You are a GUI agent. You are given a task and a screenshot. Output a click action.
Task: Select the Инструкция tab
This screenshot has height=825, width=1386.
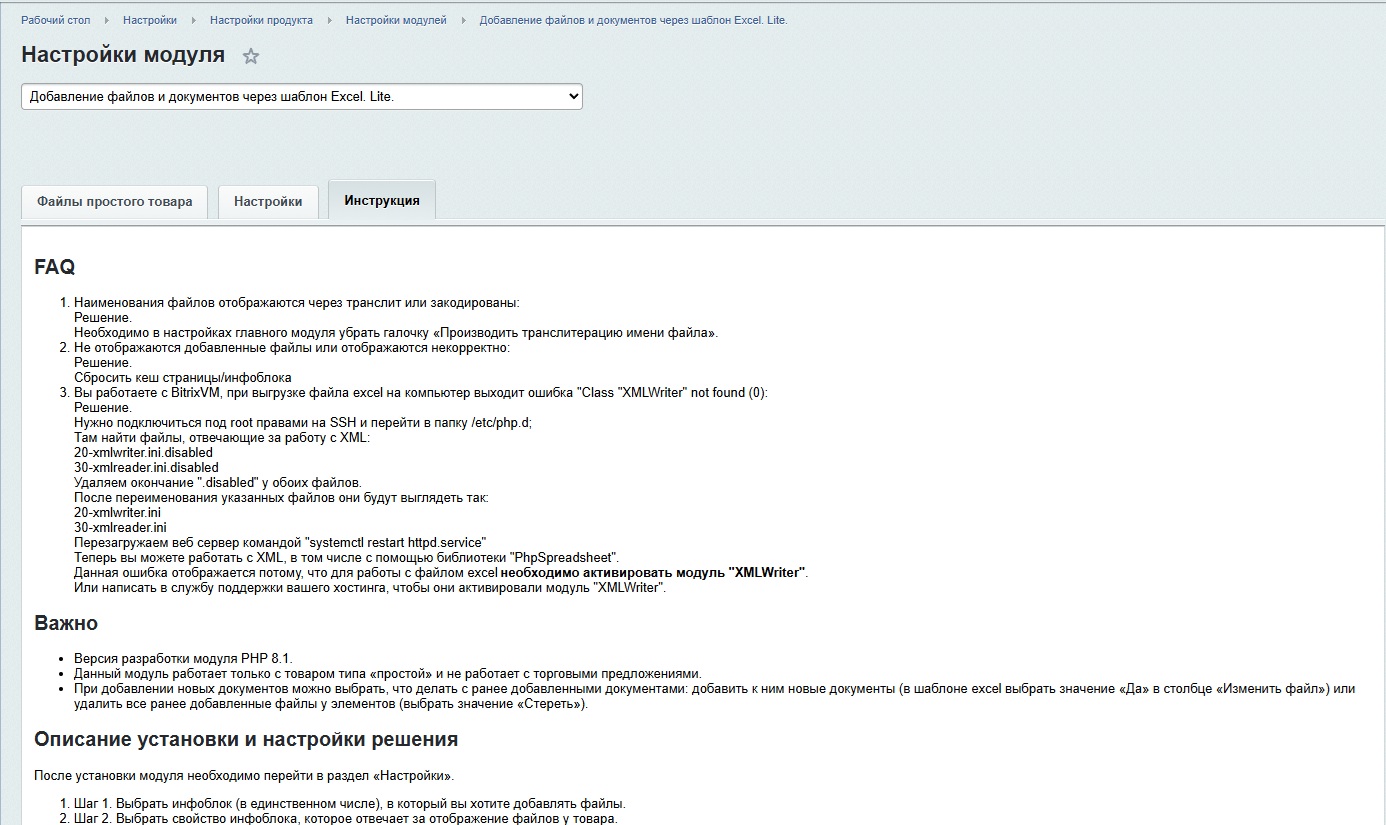tap(381, 200)
